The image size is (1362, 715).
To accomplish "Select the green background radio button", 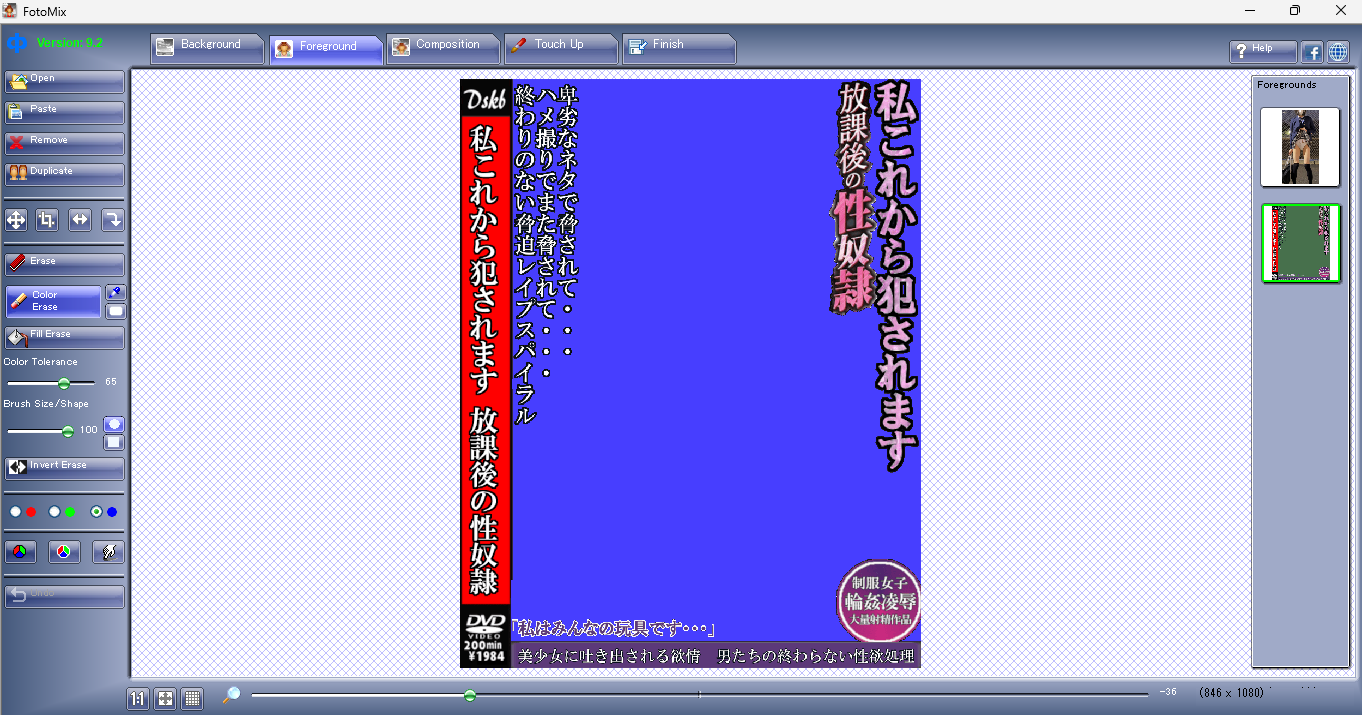I will tap(55, 512).
